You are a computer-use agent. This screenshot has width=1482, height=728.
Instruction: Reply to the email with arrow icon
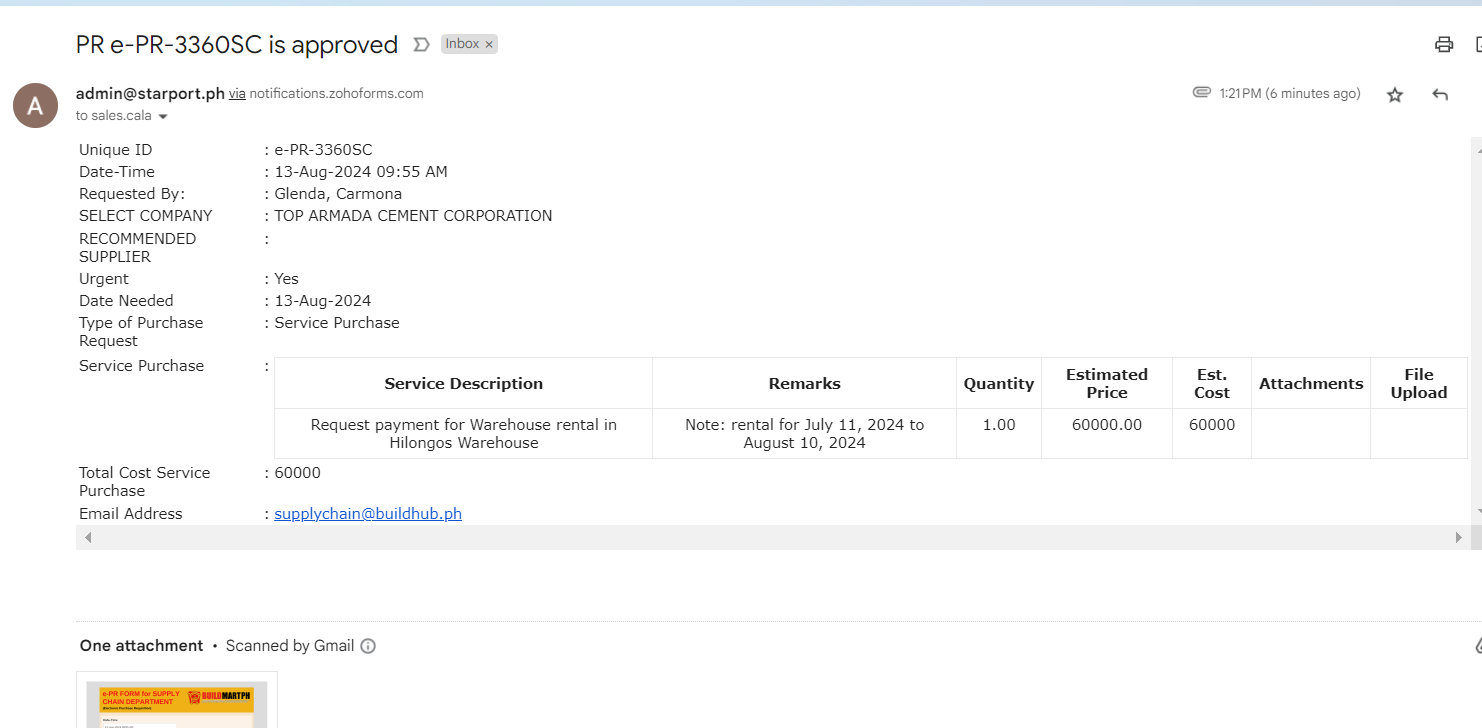coord(1440,95)
